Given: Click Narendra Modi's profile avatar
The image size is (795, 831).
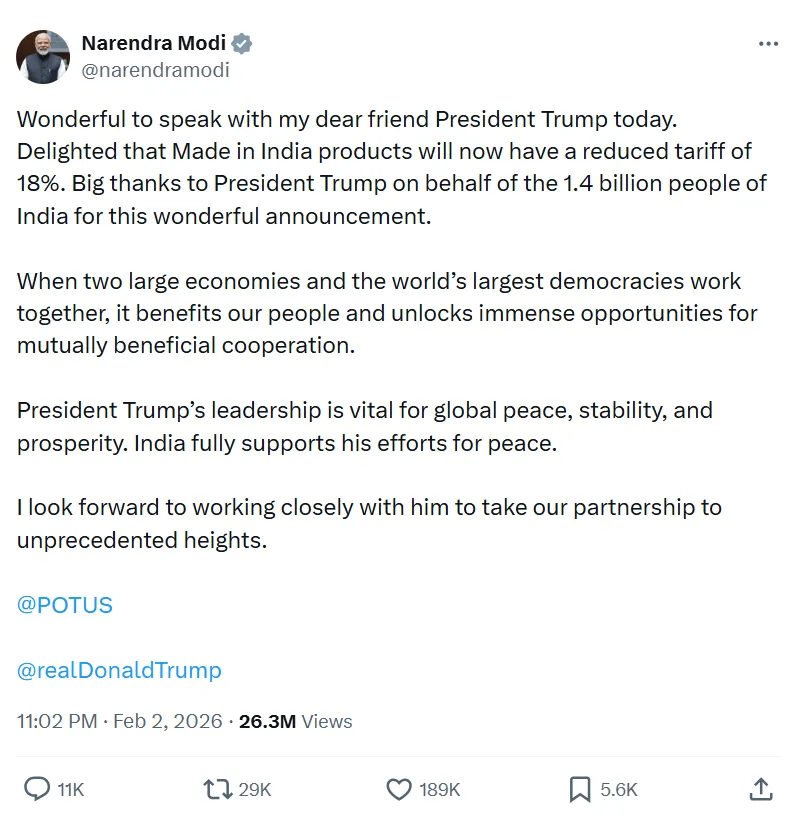Looking at the screenshot, I should point(42,57).
